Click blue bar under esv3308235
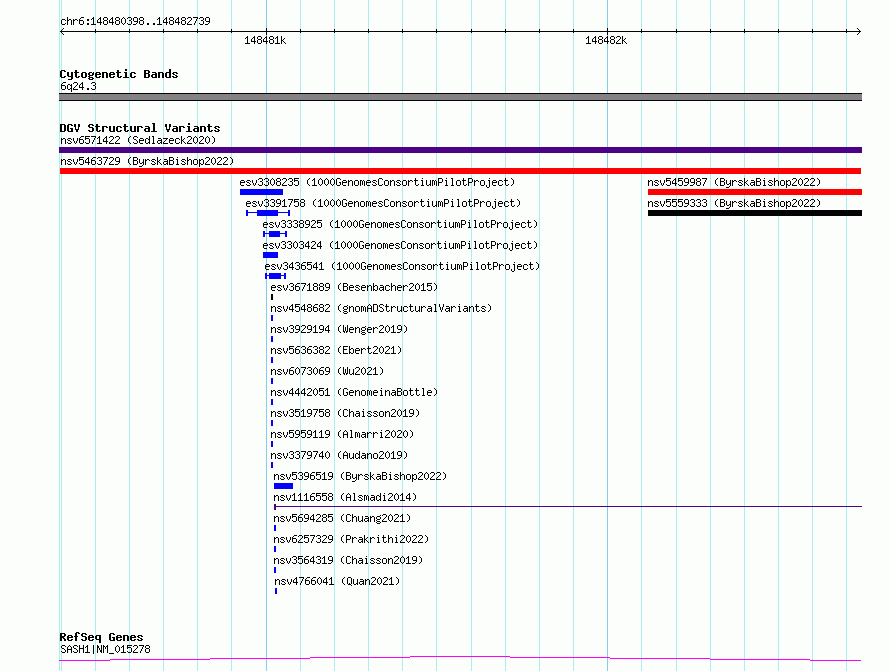The image size is (890, 671). point(261,192)
